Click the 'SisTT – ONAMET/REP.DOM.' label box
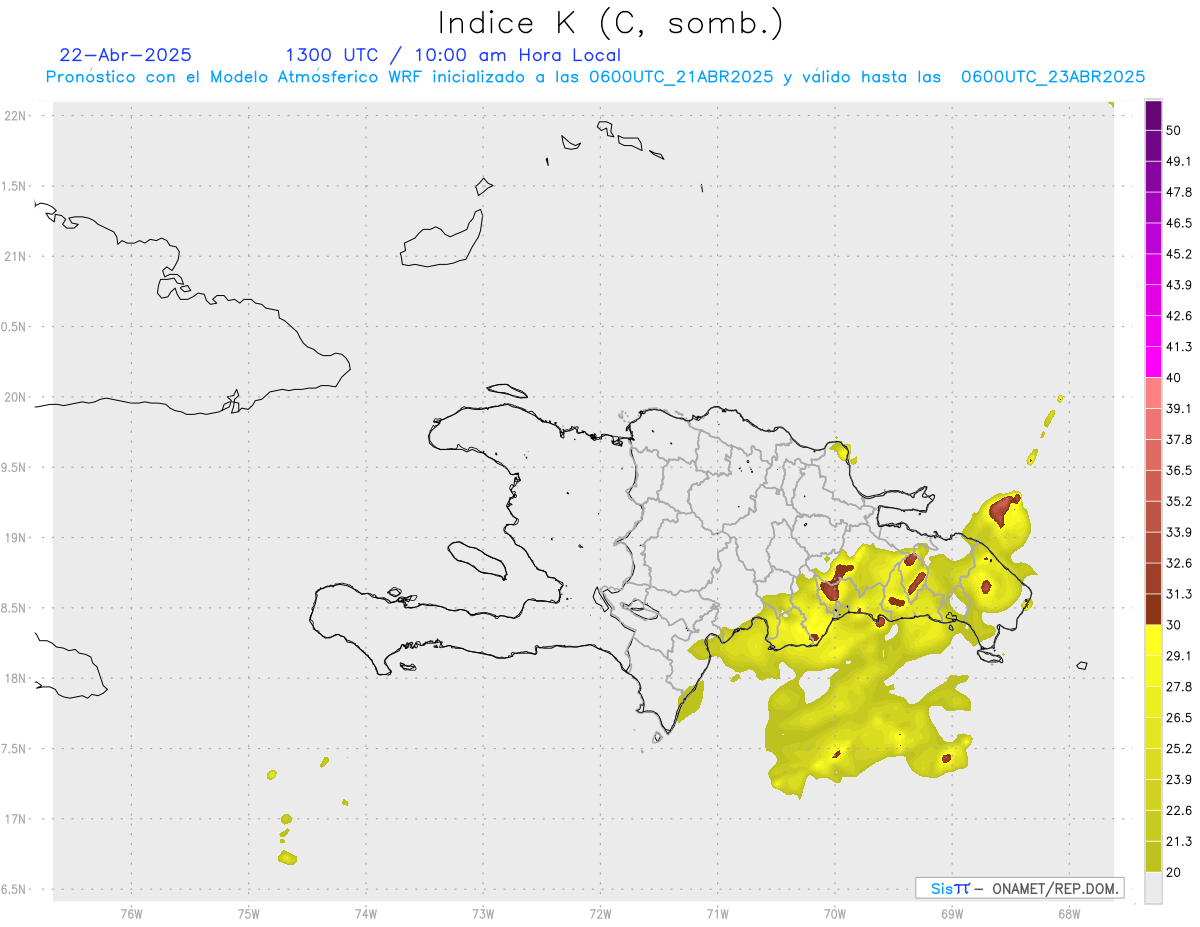The width and height of the screenshot is (1200, 927). [1020, 888]
